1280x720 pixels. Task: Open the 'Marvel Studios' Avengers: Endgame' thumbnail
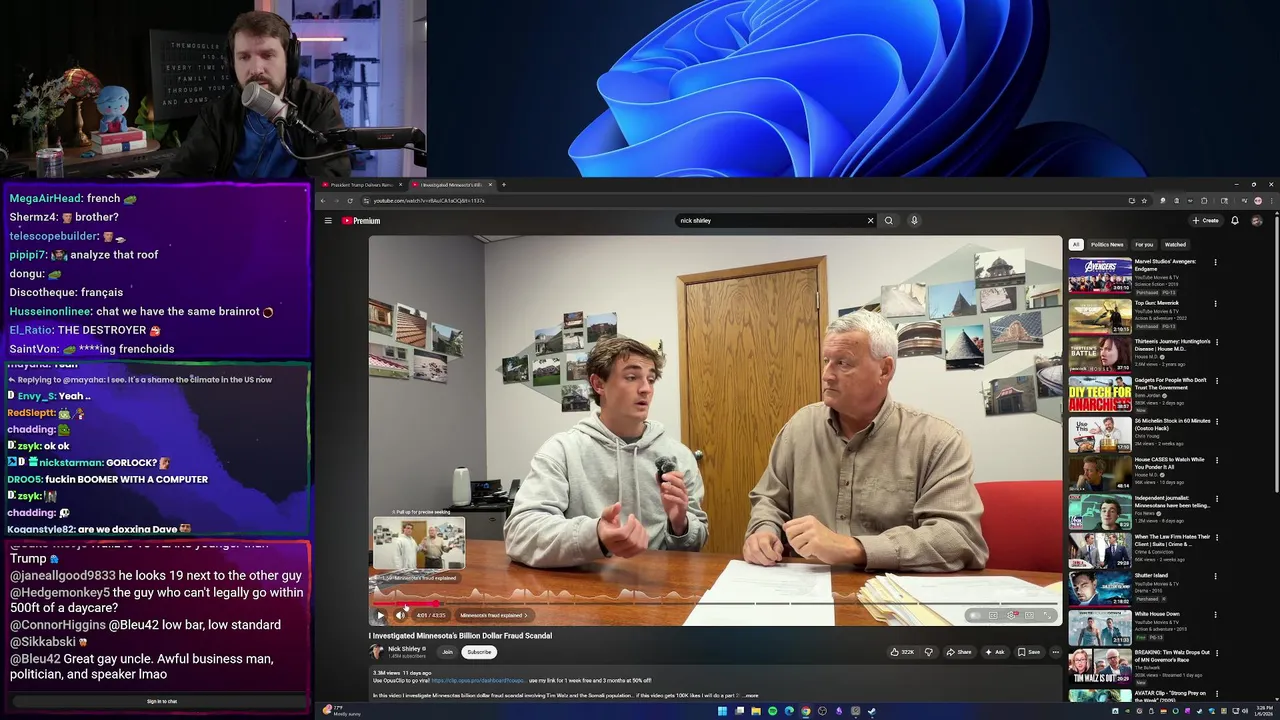pos(1100,275)
